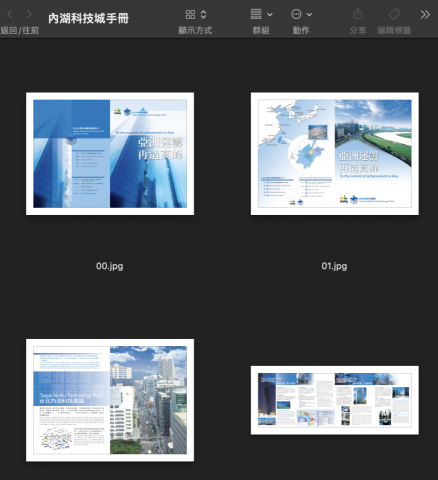Viewport: 438px width, 480px height.
Task: Go back with the left arrow
Action: pyautogui.click(x=10, y=14)
